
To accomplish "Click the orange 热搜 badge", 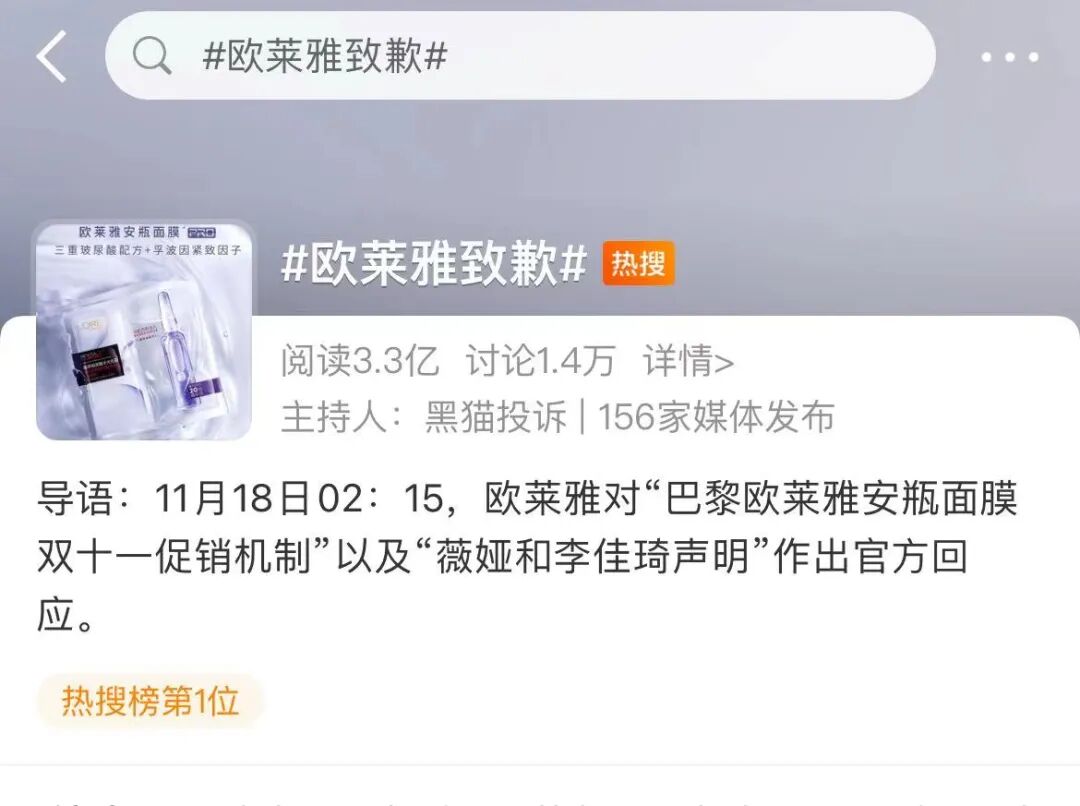I will (x=638, y=263).
